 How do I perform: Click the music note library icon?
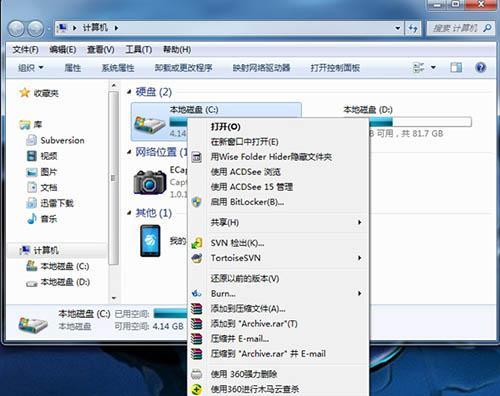coord(32,219)
